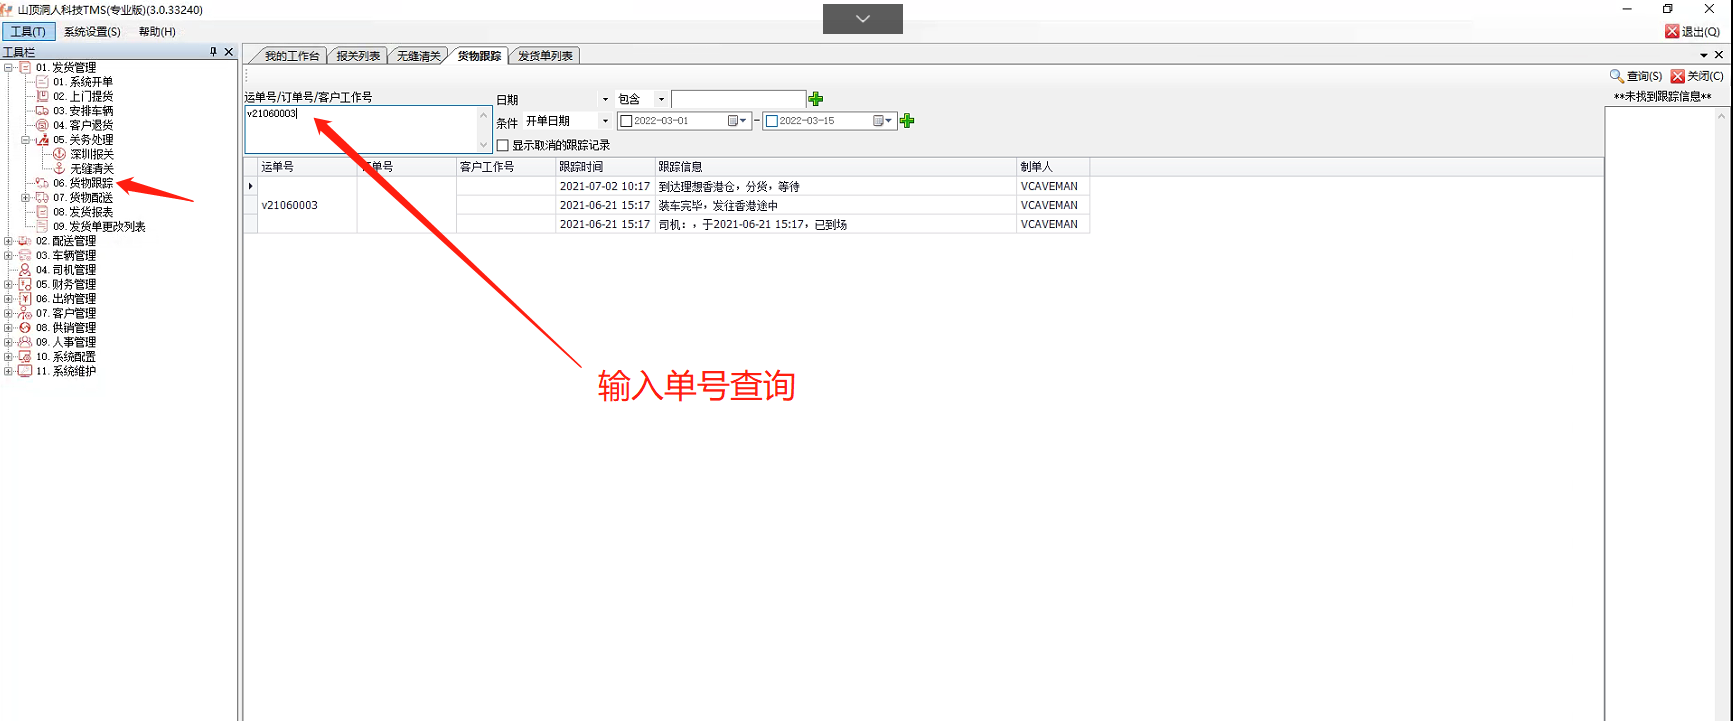Viewport: 1733px width, 721px height.
Task: Open the 包含 operator dropdown
Action: [x=661, y=99]
